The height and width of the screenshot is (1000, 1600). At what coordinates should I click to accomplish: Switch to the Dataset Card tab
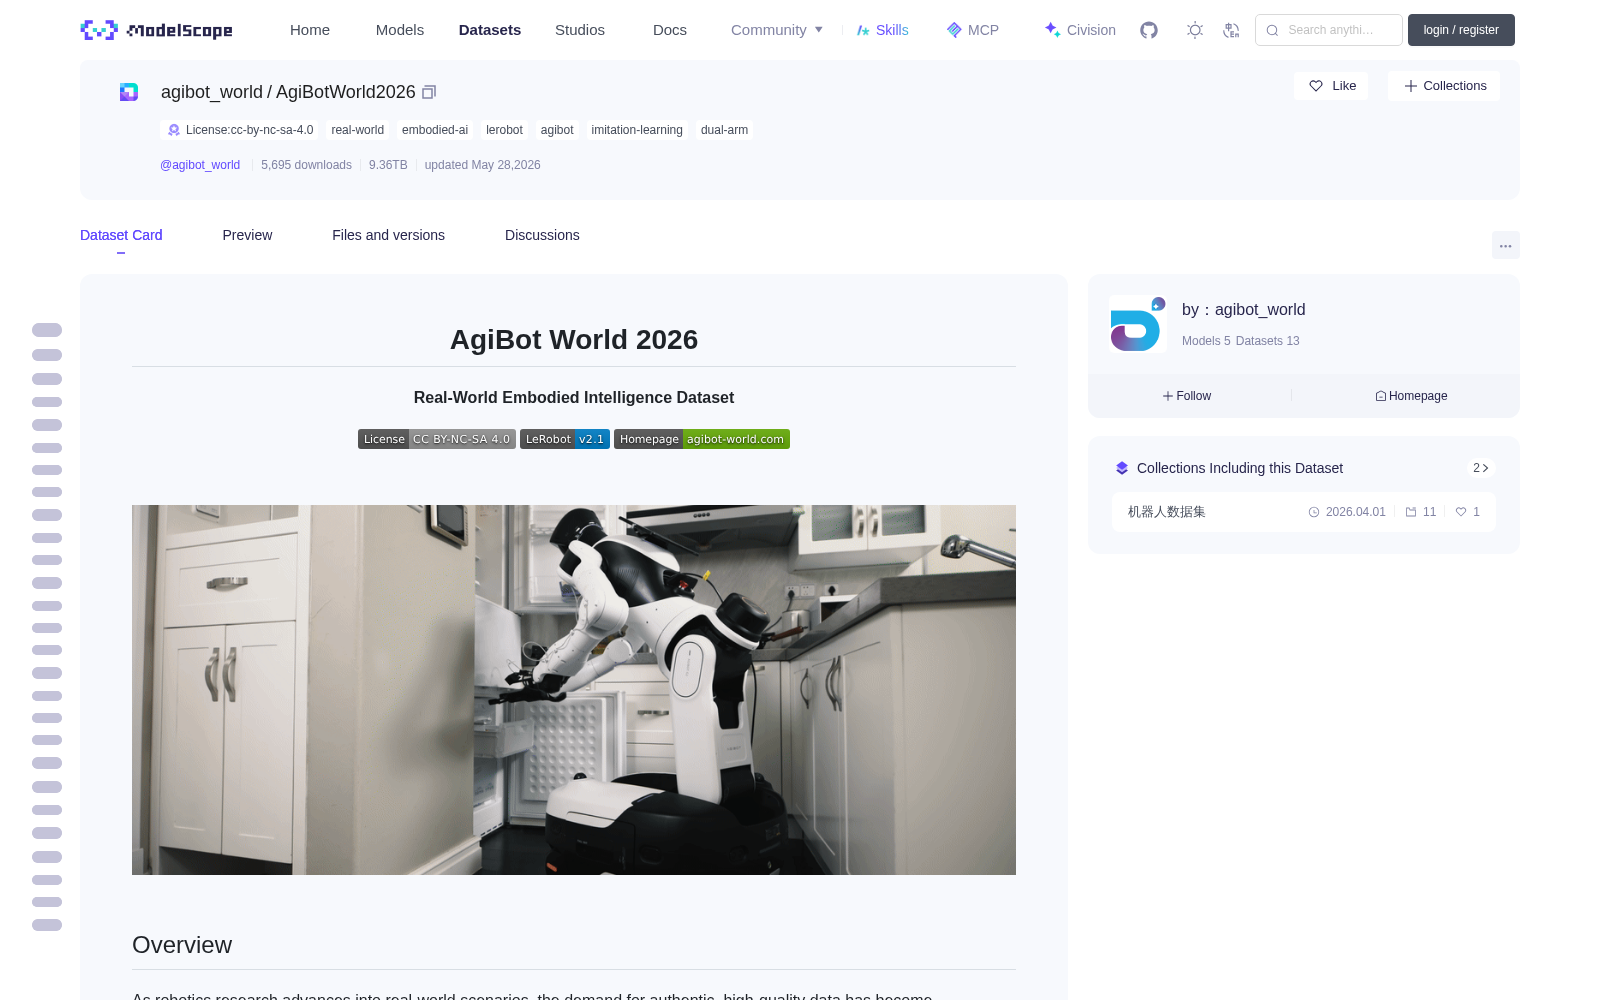[x=121, y=235]
